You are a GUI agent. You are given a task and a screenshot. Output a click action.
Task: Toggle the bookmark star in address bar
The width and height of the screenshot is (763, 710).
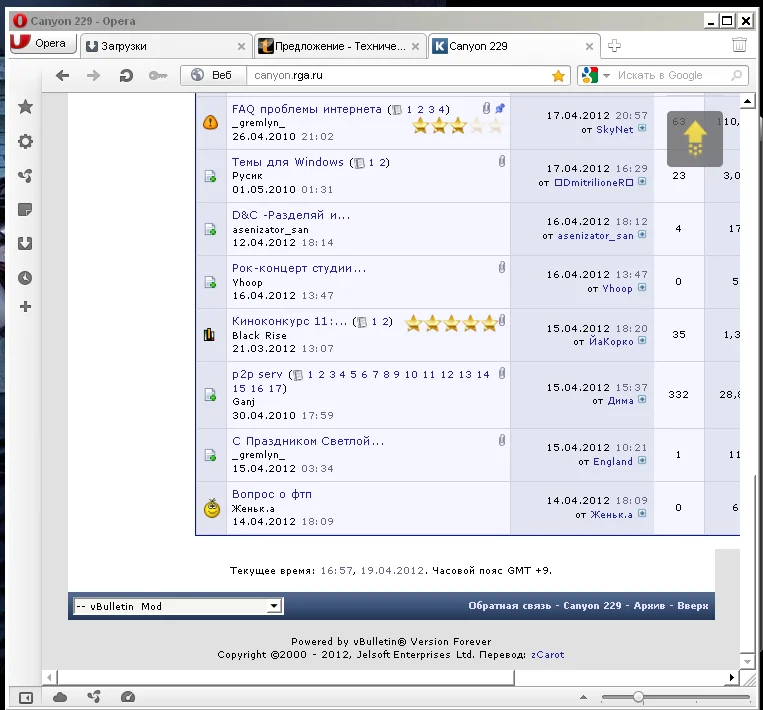(558, 75)
